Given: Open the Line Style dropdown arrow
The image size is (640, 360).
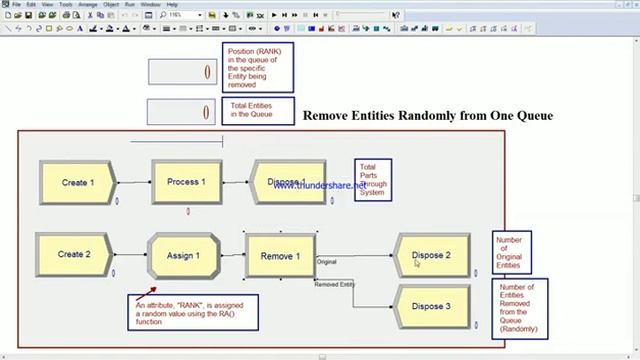Looking at the screenshot, I should point(191,29).
